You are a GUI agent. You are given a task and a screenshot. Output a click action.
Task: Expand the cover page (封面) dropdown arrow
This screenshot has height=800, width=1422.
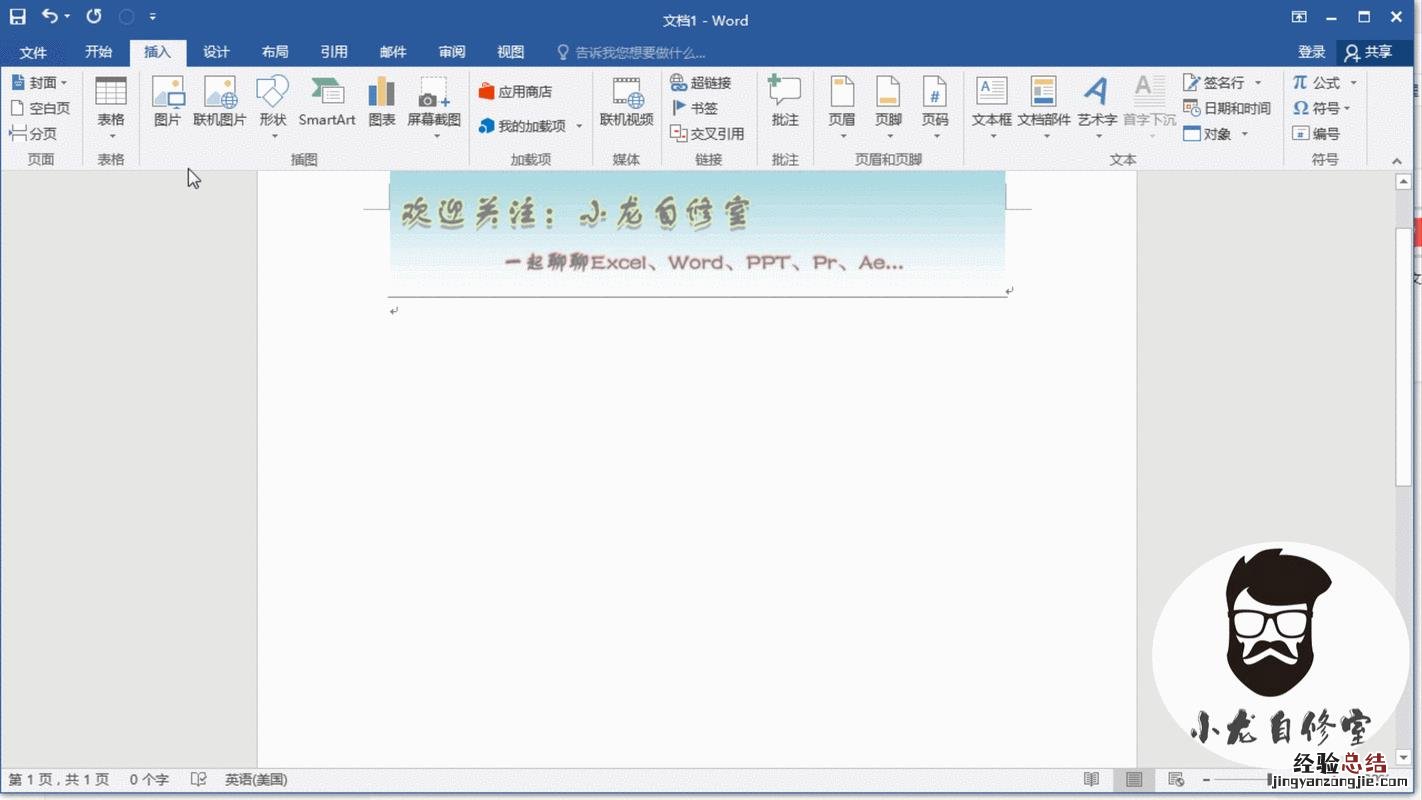[64, 83]
